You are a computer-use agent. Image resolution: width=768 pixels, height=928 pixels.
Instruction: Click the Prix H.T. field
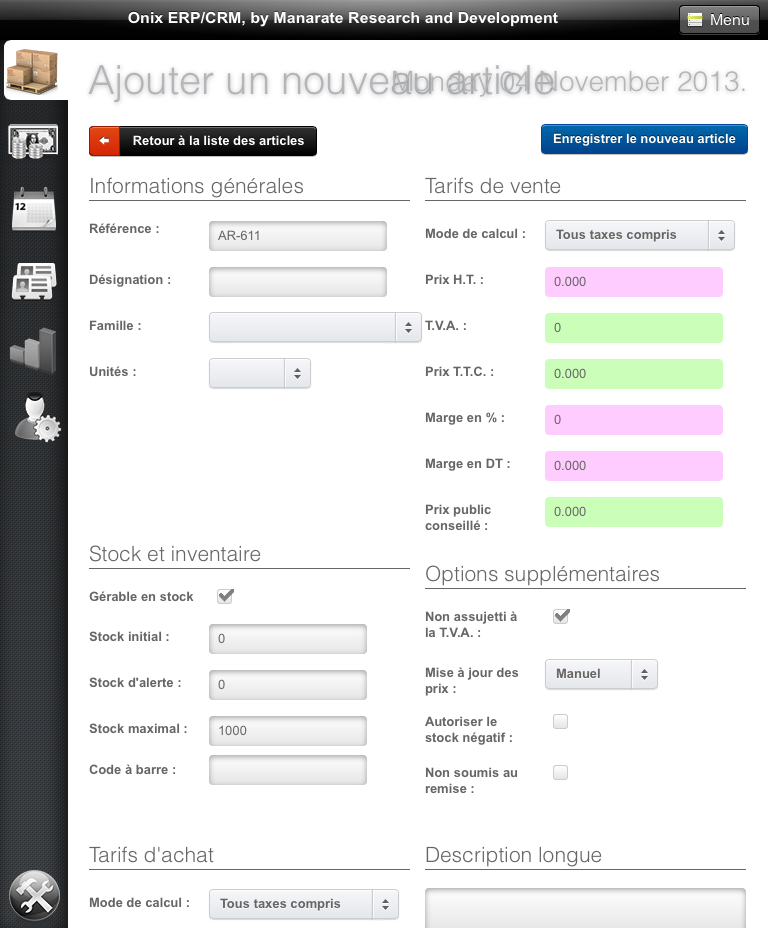pos(634,282)
